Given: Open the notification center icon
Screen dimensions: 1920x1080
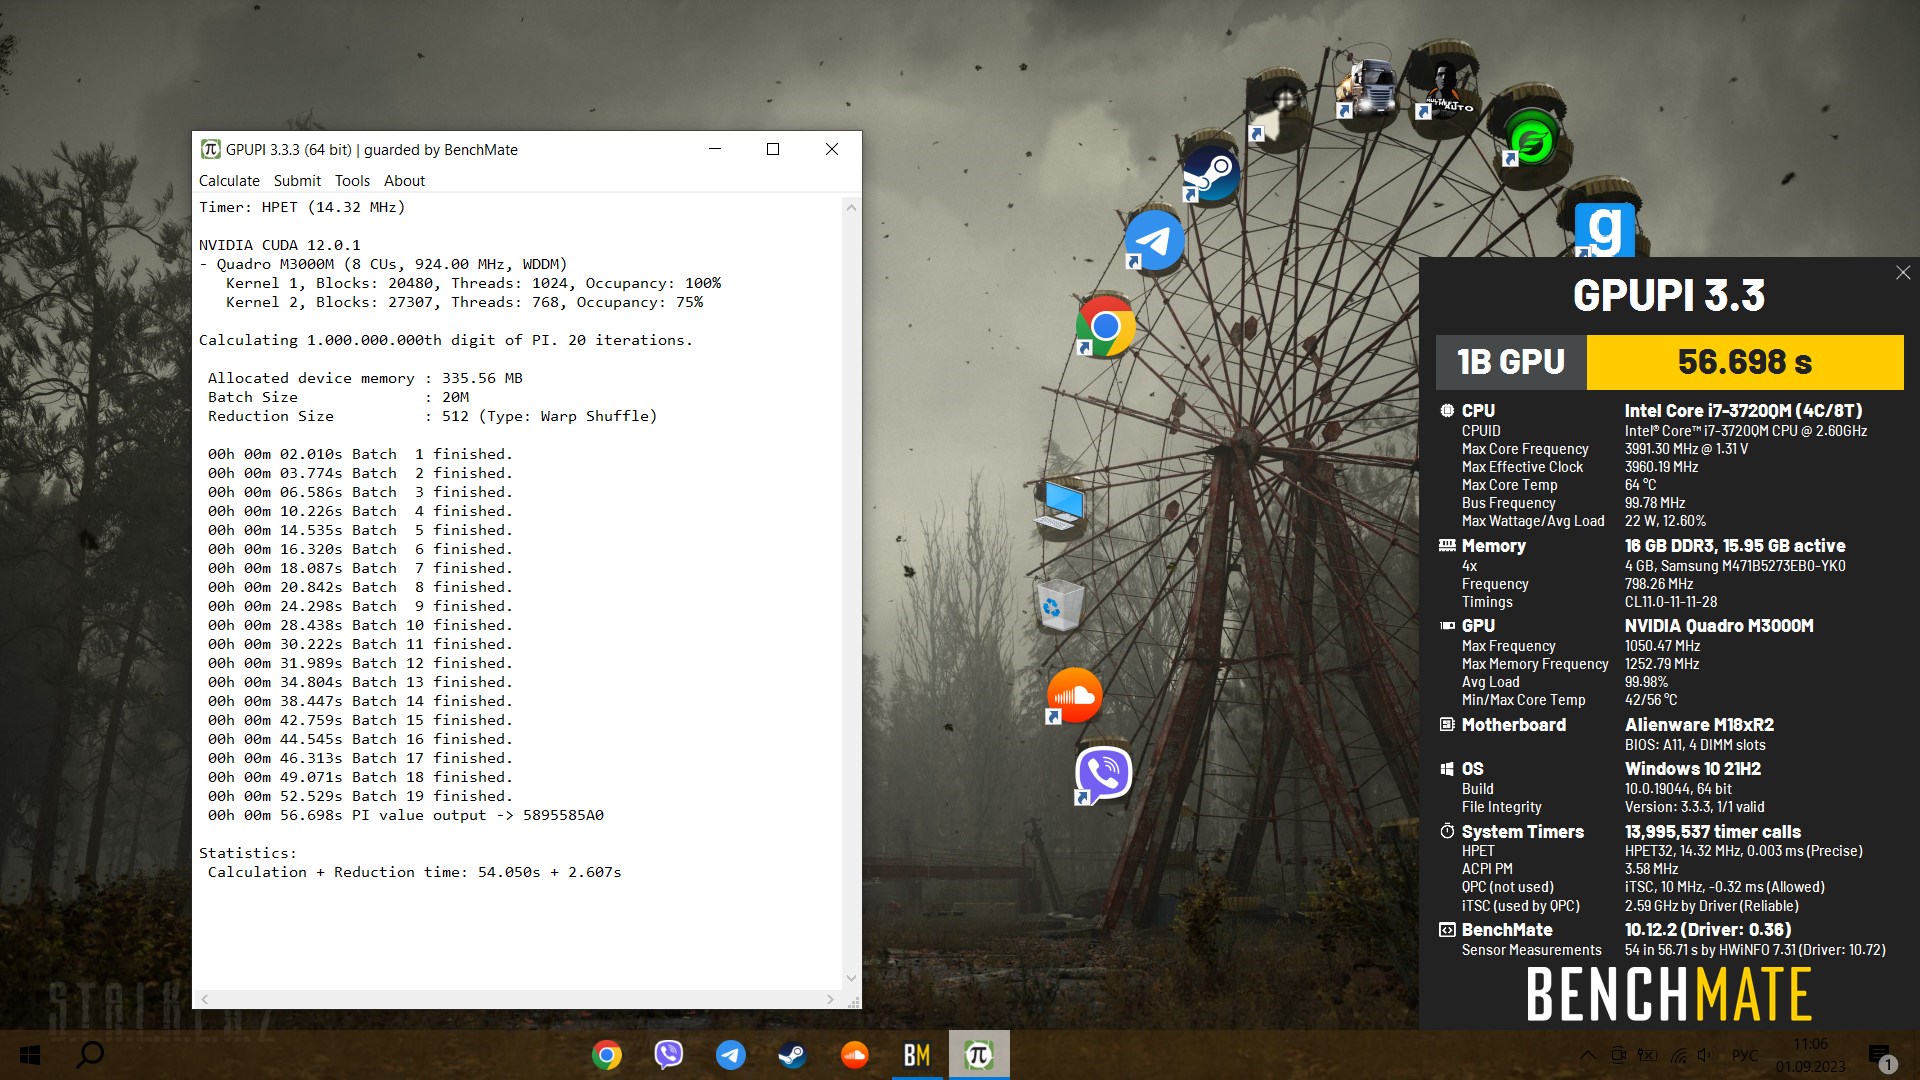Looking at the screenshot, I should 1880,1056.
